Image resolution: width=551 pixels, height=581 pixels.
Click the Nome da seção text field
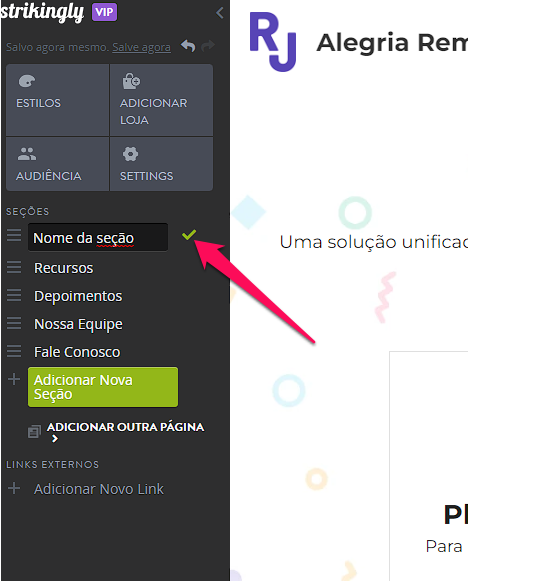click(x=98, y=238)
